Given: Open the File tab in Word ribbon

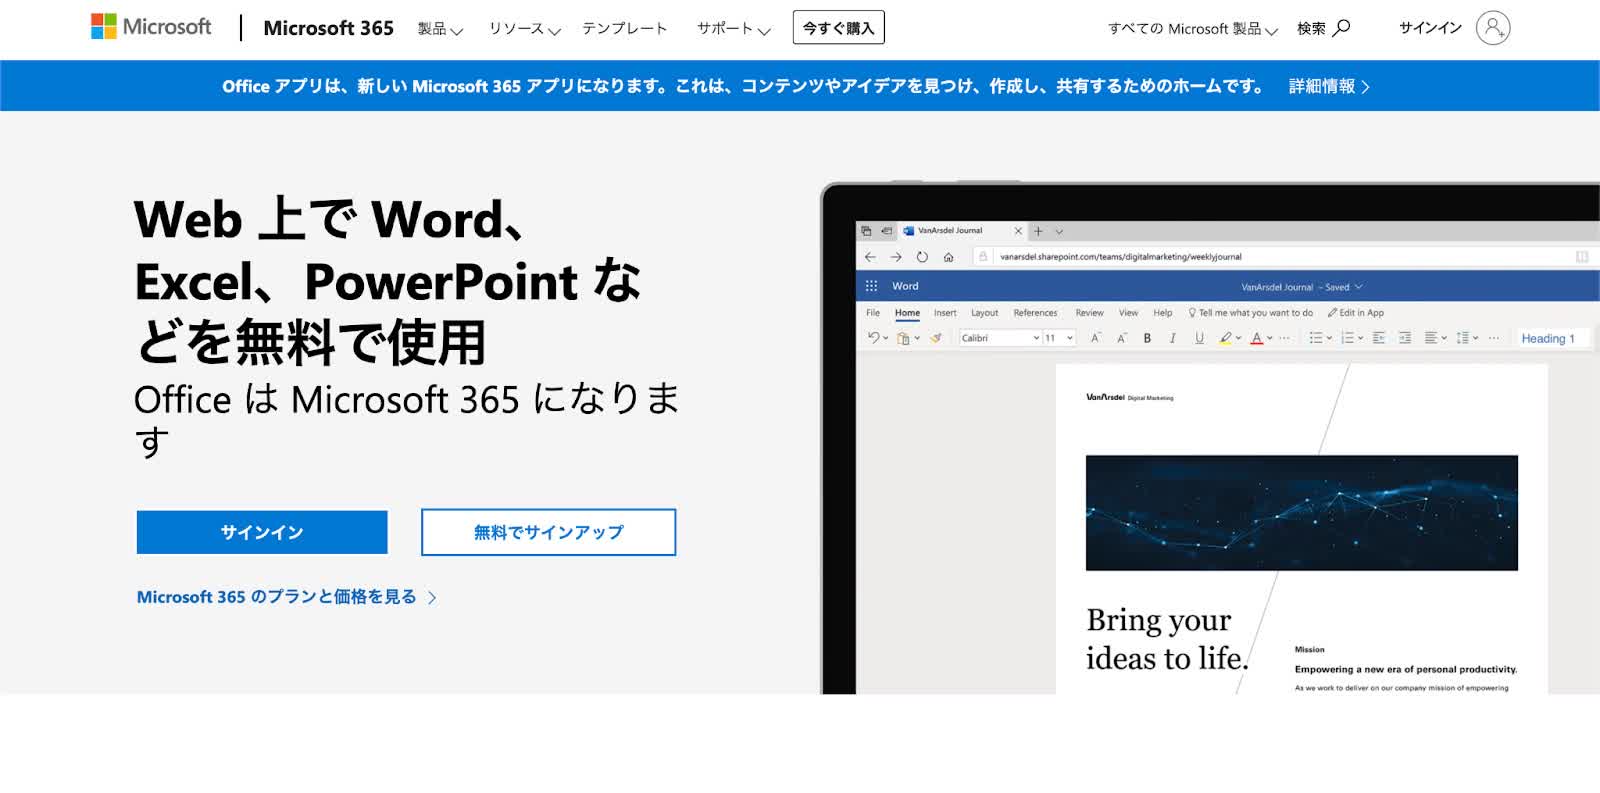Looking at the screenshot, I should click(x=873, y=313).
